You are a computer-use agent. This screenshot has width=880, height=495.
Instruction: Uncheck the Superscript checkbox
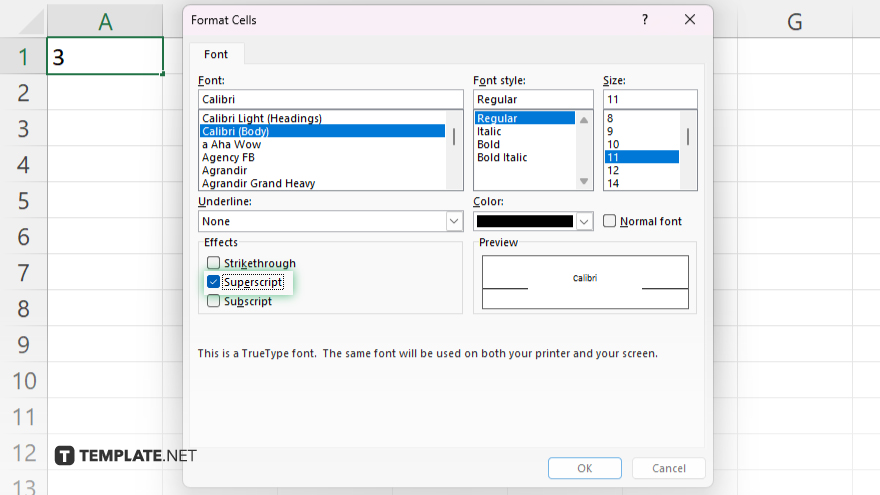point(213,282)
